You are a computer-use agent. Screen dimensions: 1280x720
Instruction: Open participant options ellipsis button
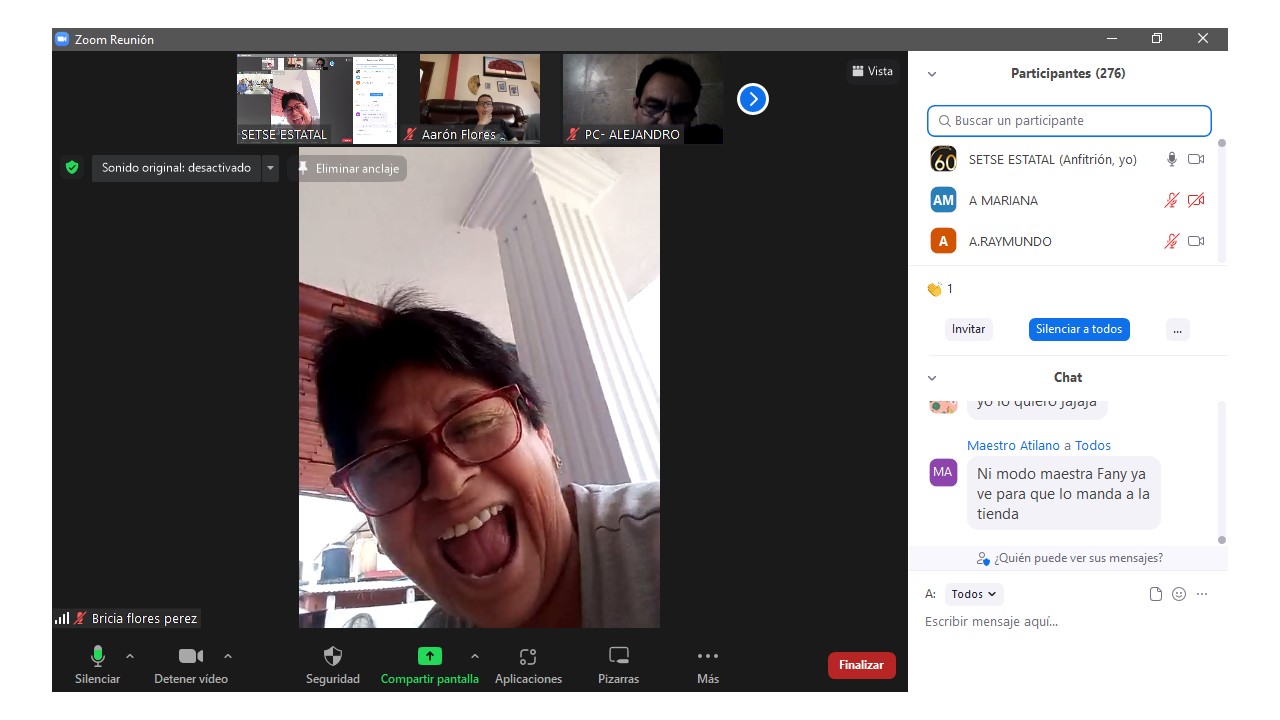1177,329
